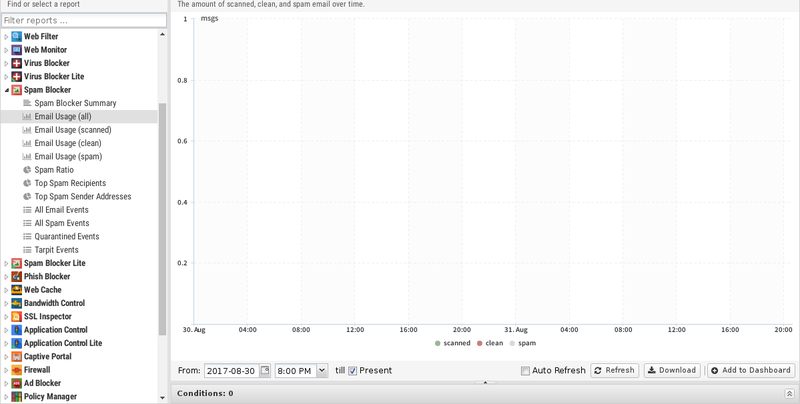This screenshot has width=800, height=404.
Task: Uncheck the Present checkbox
Action: point(353,371)
